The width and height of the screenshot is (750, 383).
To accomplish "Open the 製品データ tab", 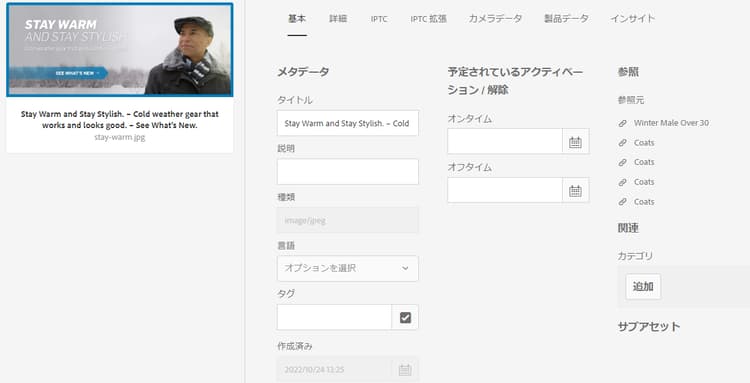I will tap(566, 19).
